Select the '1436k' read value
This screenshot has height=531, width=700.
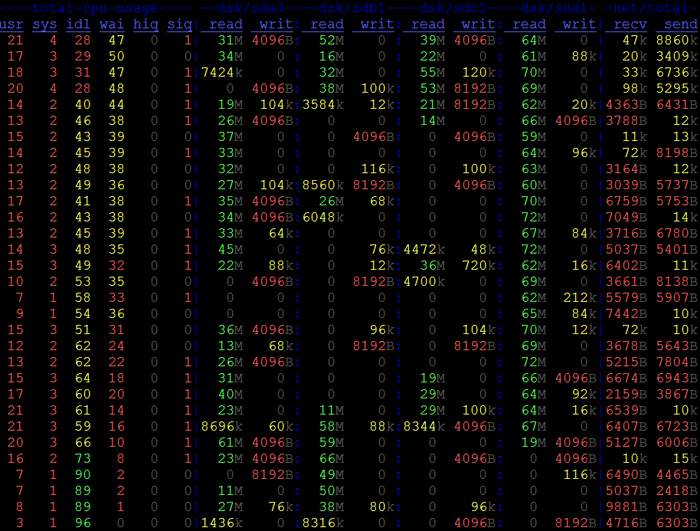[222, 523]
